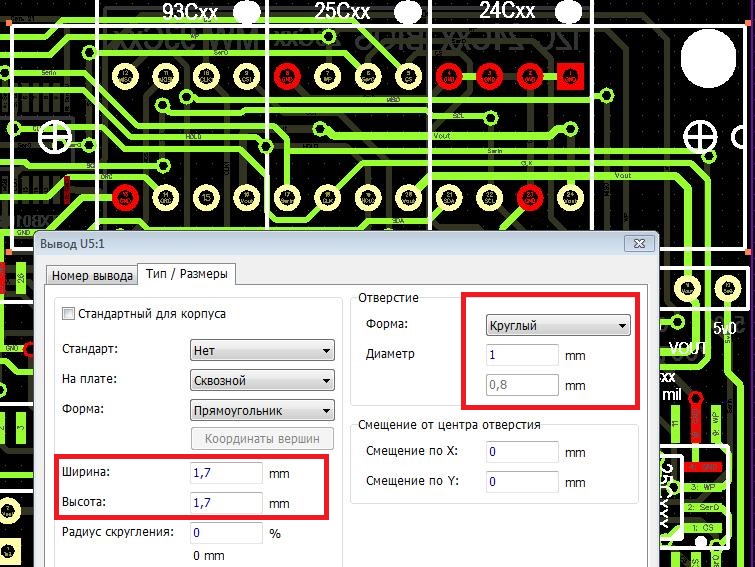Click the white marker dot beside 25Cxx
This screenshot has width=755, height=567.
pyautogui.click(x=406, y=12)
